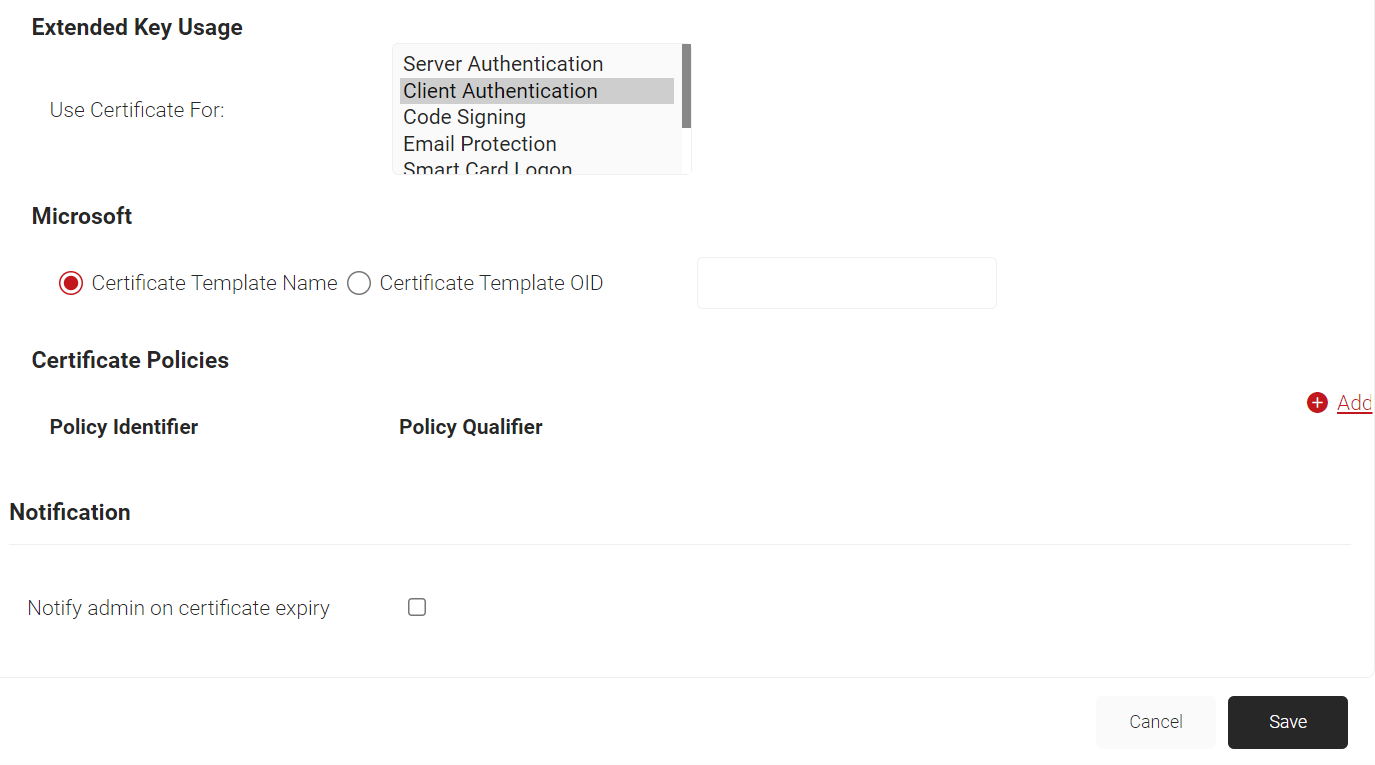The width and height of the screenshot is (1375, 765).
Task: Select the Certificate Template Name radio button
Action: point(70,283)
